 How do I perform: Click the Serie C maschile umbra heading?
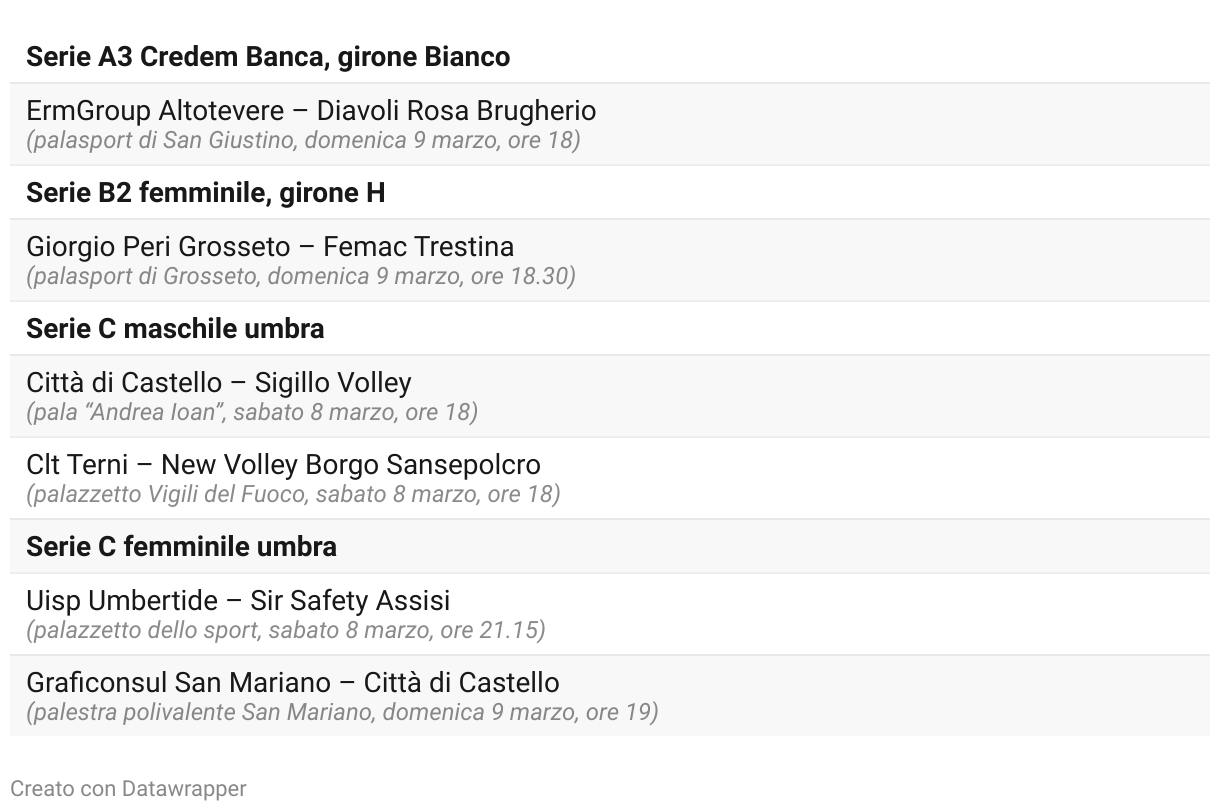[x=175, y=329]
